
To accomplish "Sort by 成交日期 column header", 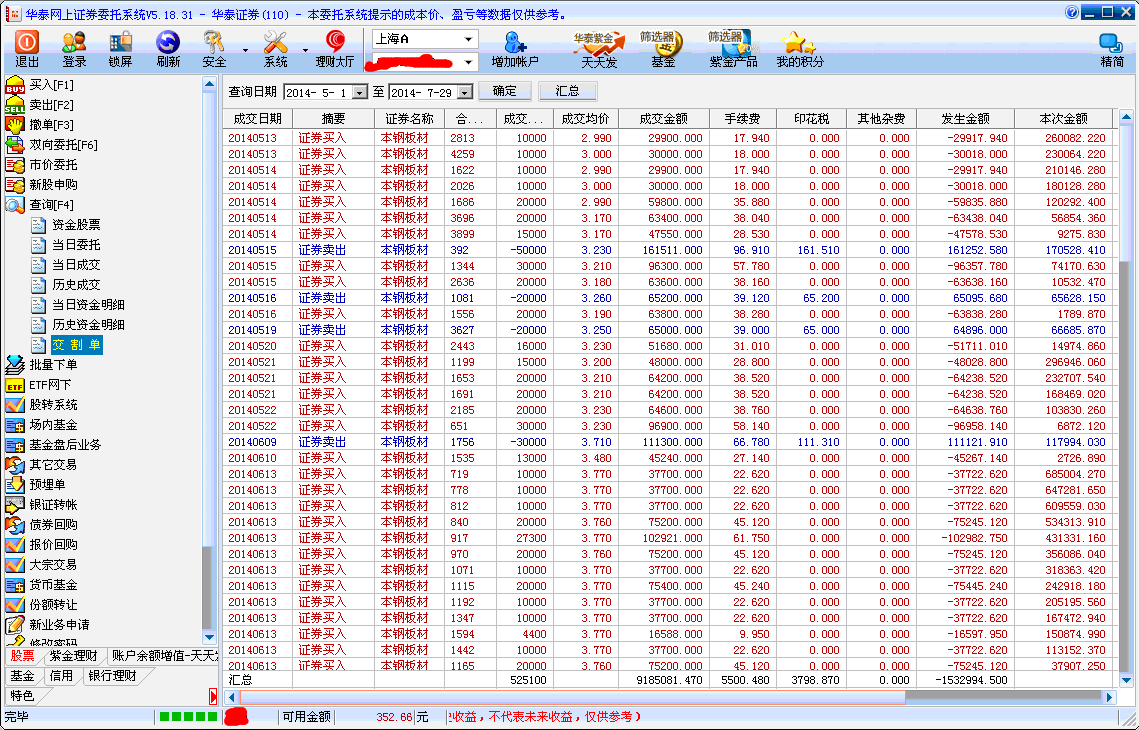I will click(x=257, y=119).
